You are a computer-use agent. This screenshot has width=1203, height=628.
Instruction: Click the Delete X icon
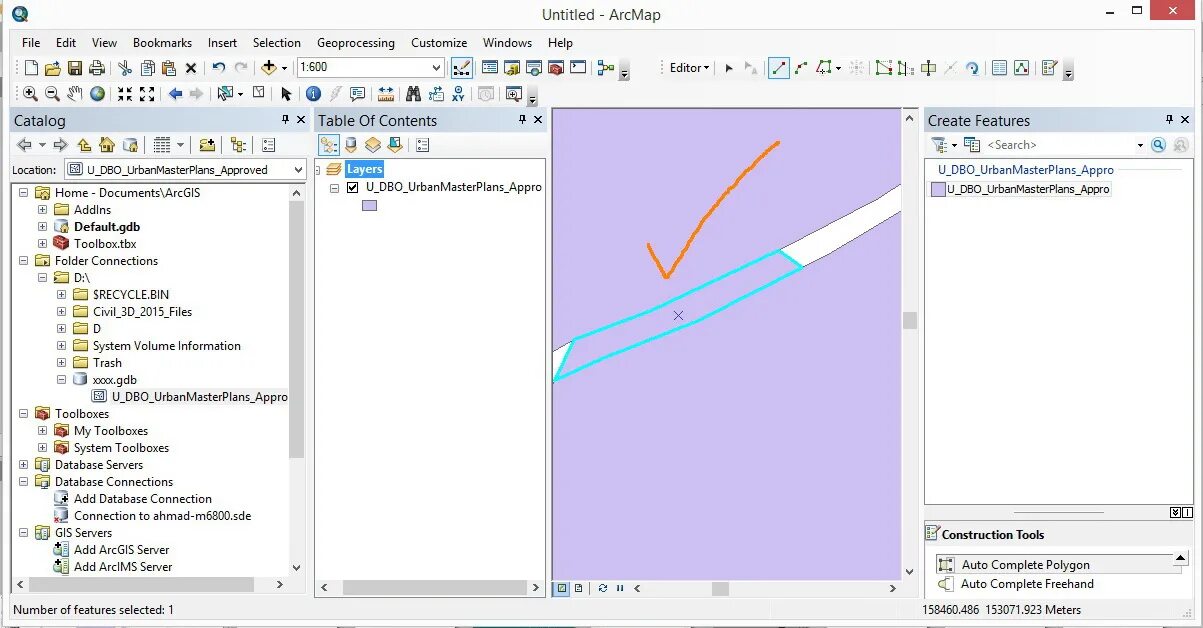[x=191, y=68]
